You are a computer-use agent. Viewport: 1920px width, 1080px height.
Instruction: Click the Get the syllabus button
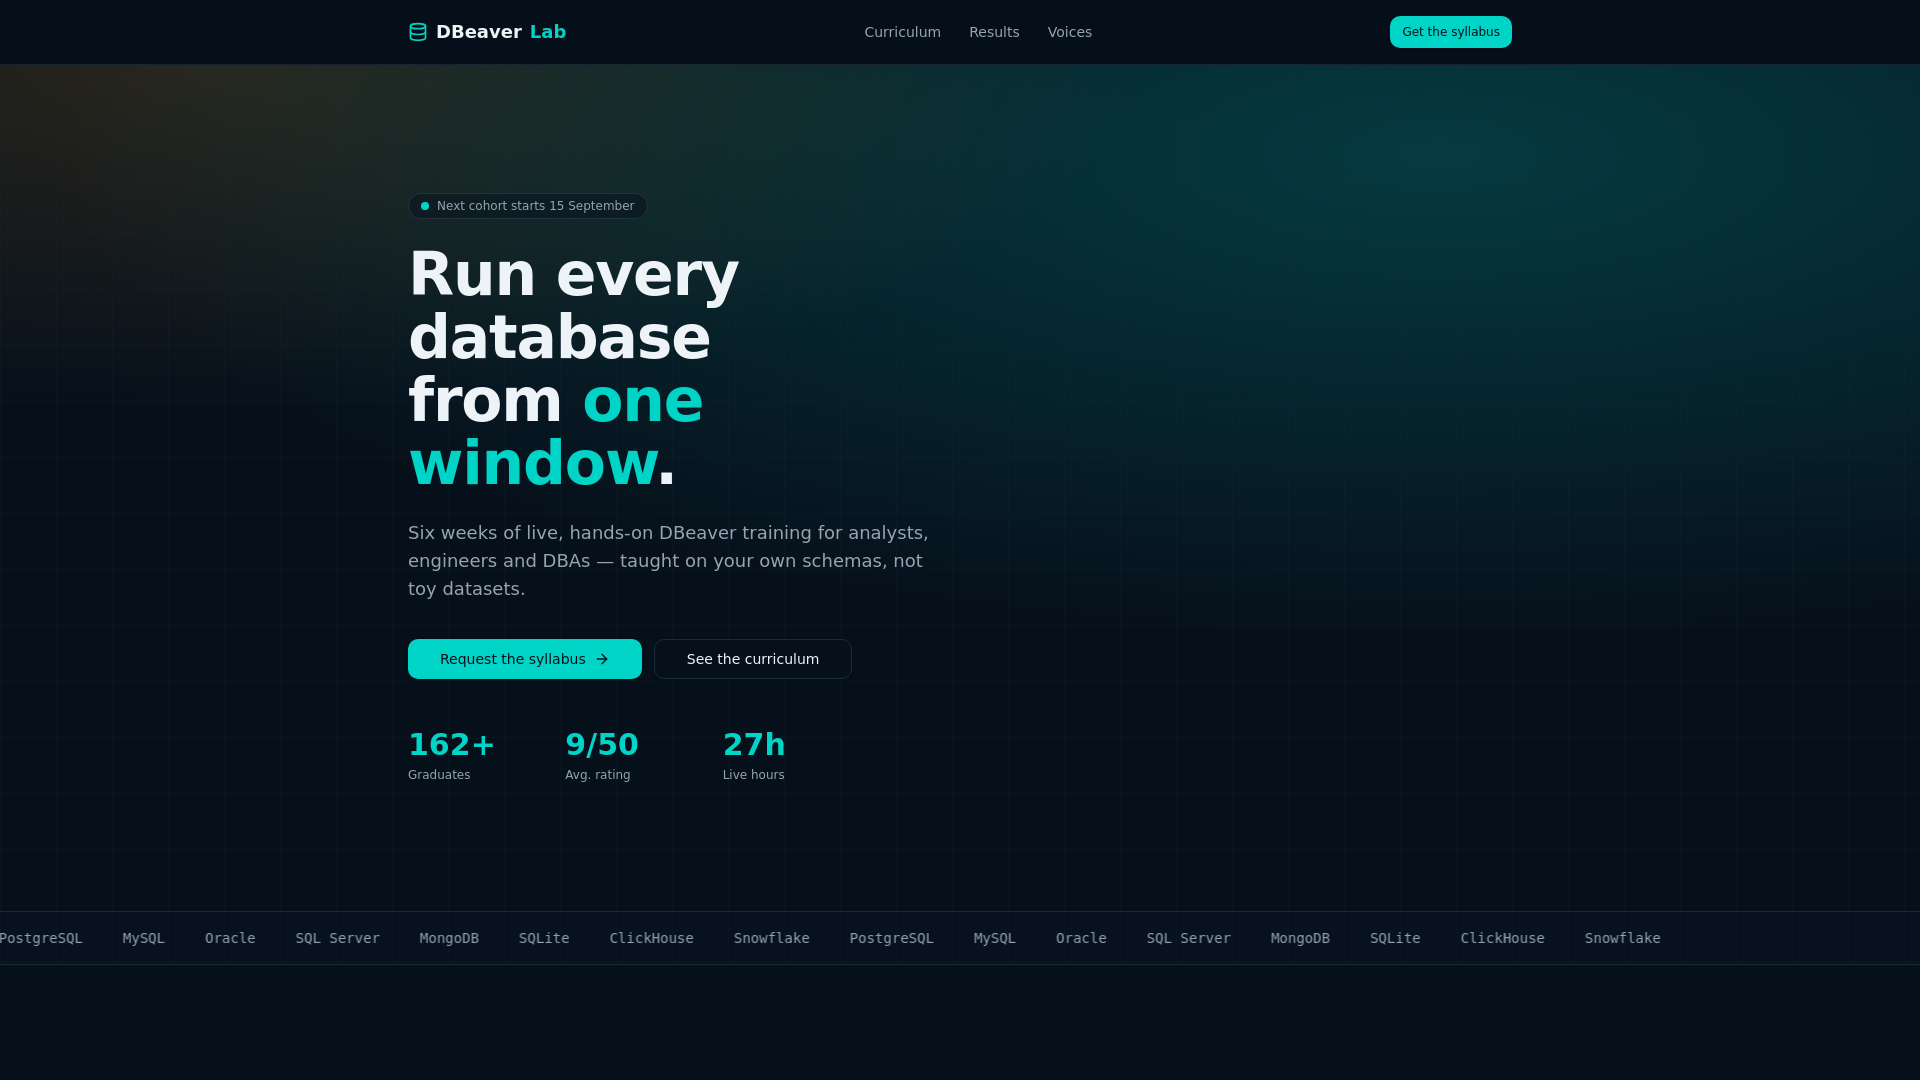(1450, 32)
